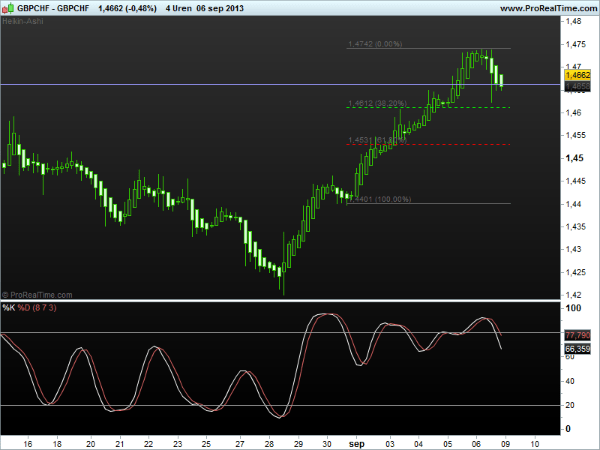Select the 1,4401 (100,00%) Fibonacci label

click(x=380, y=199)
